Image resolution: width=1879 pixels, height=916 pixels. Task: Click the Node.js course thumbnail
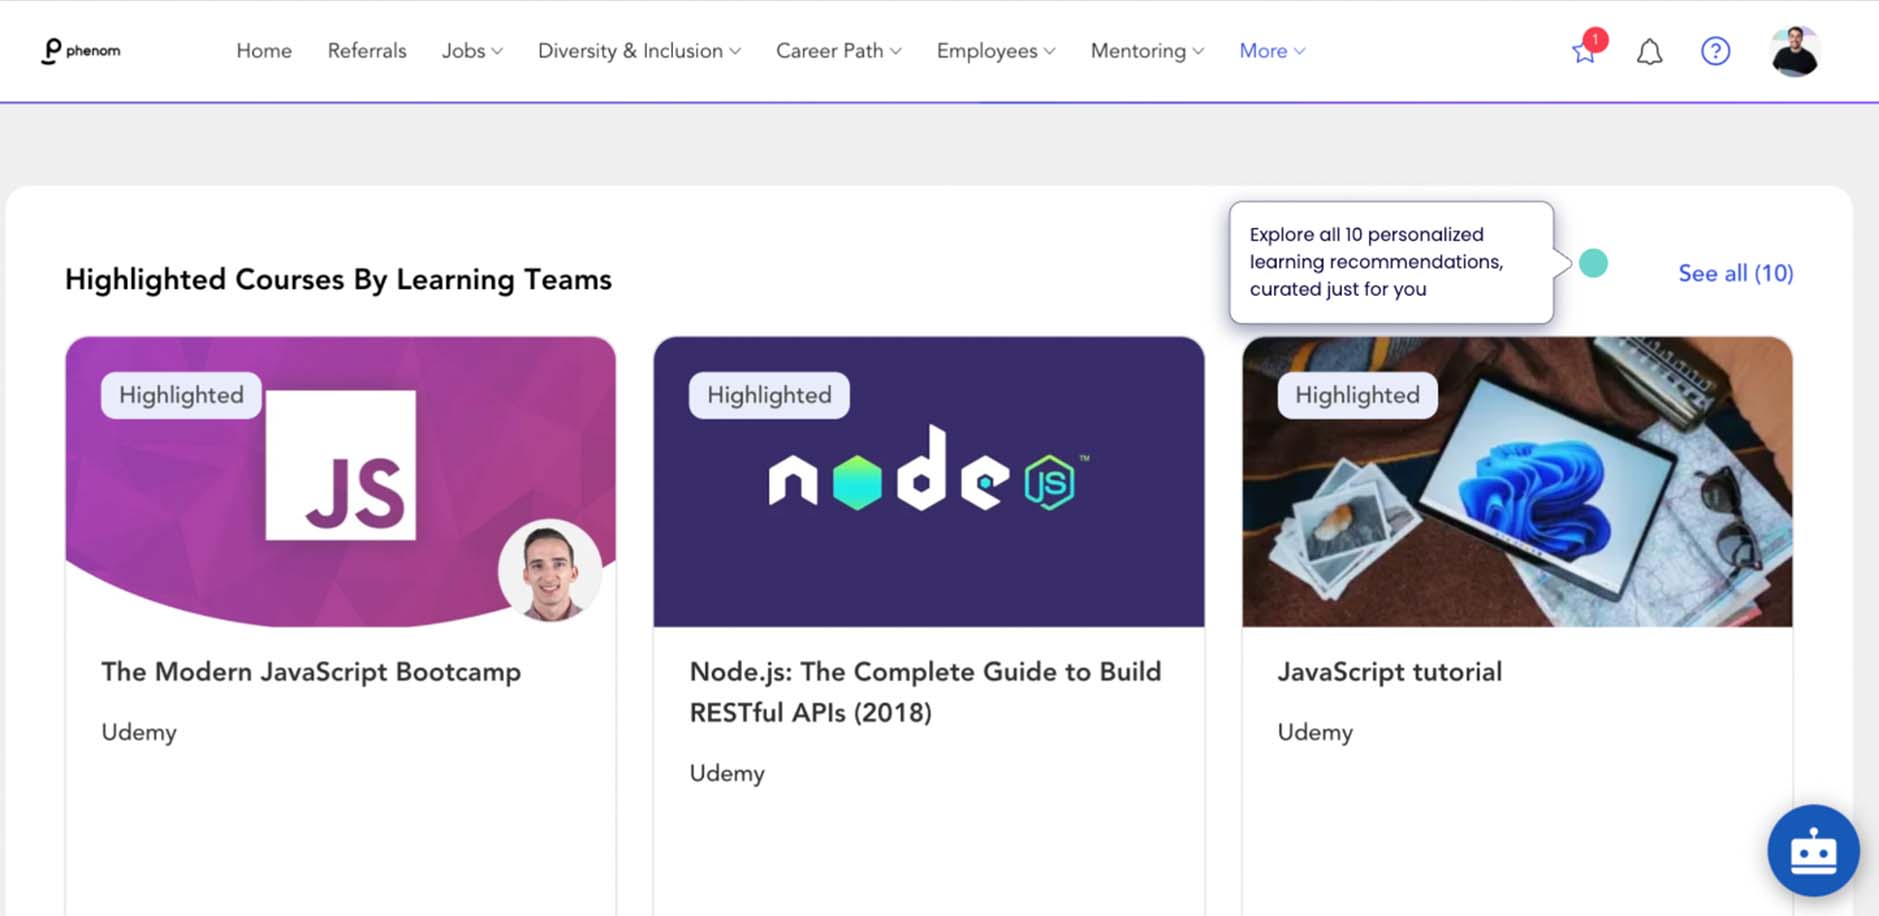(x=928, y=482)
